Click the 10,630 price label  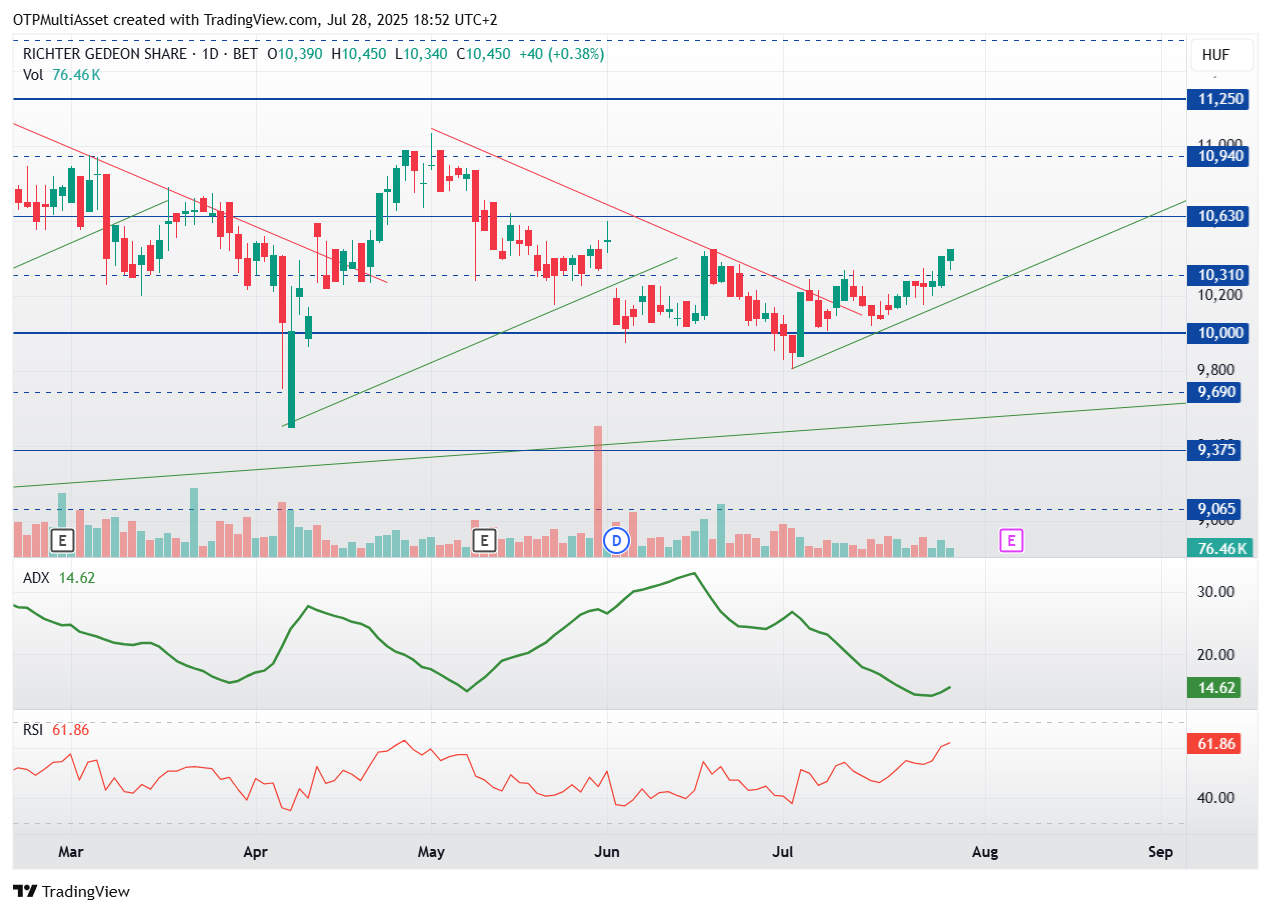click(x=1217, y=216)
